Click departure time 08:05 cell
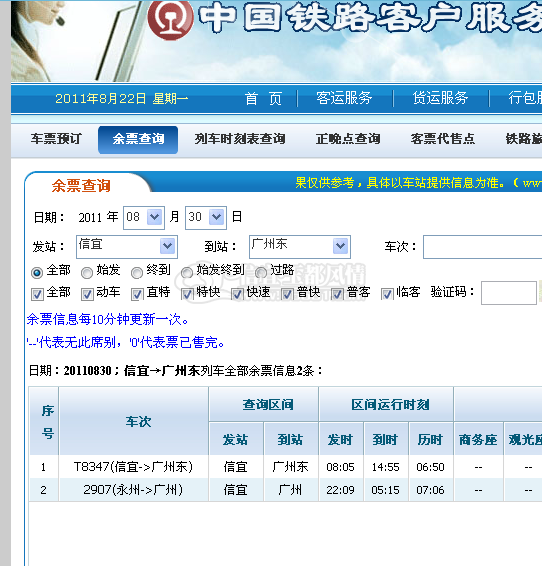The width and height of the screenshot is (542, 566). pyautogui.click(x=340, y=467)
